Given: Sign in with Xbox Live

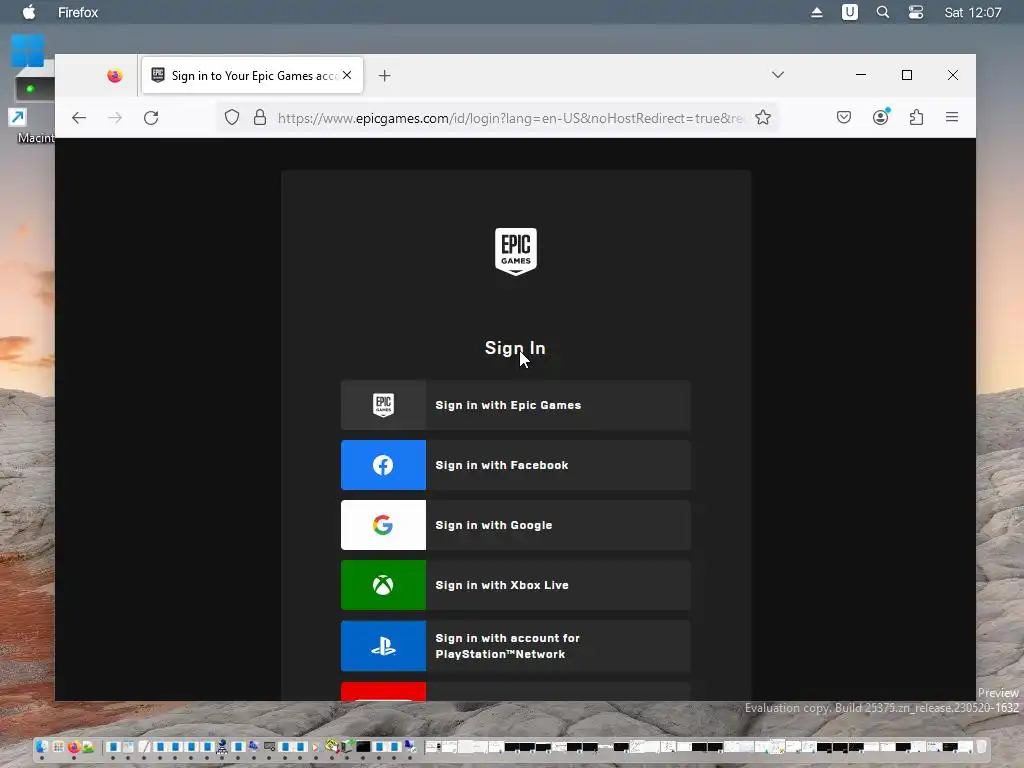Looking at the screenshot, I should point(516,585).
